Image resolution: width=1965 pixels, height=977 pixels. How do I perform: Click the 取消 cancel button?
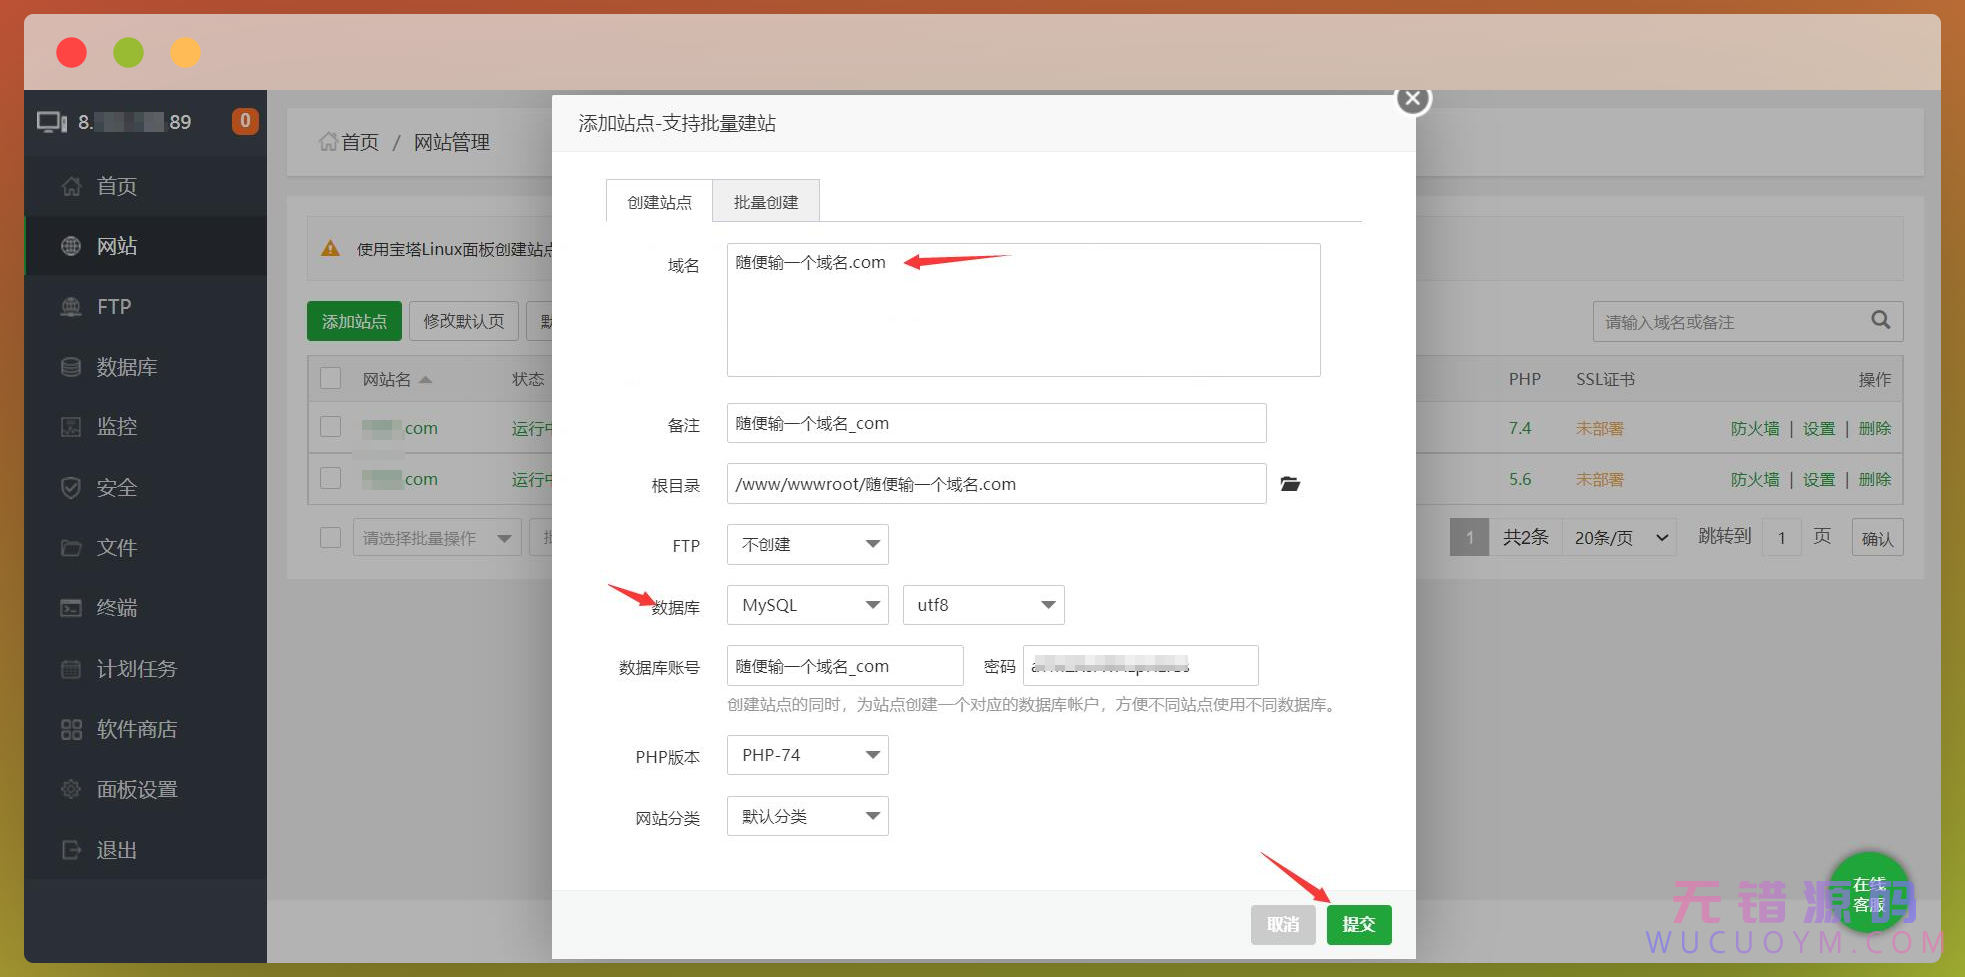tap(1283, 925)
